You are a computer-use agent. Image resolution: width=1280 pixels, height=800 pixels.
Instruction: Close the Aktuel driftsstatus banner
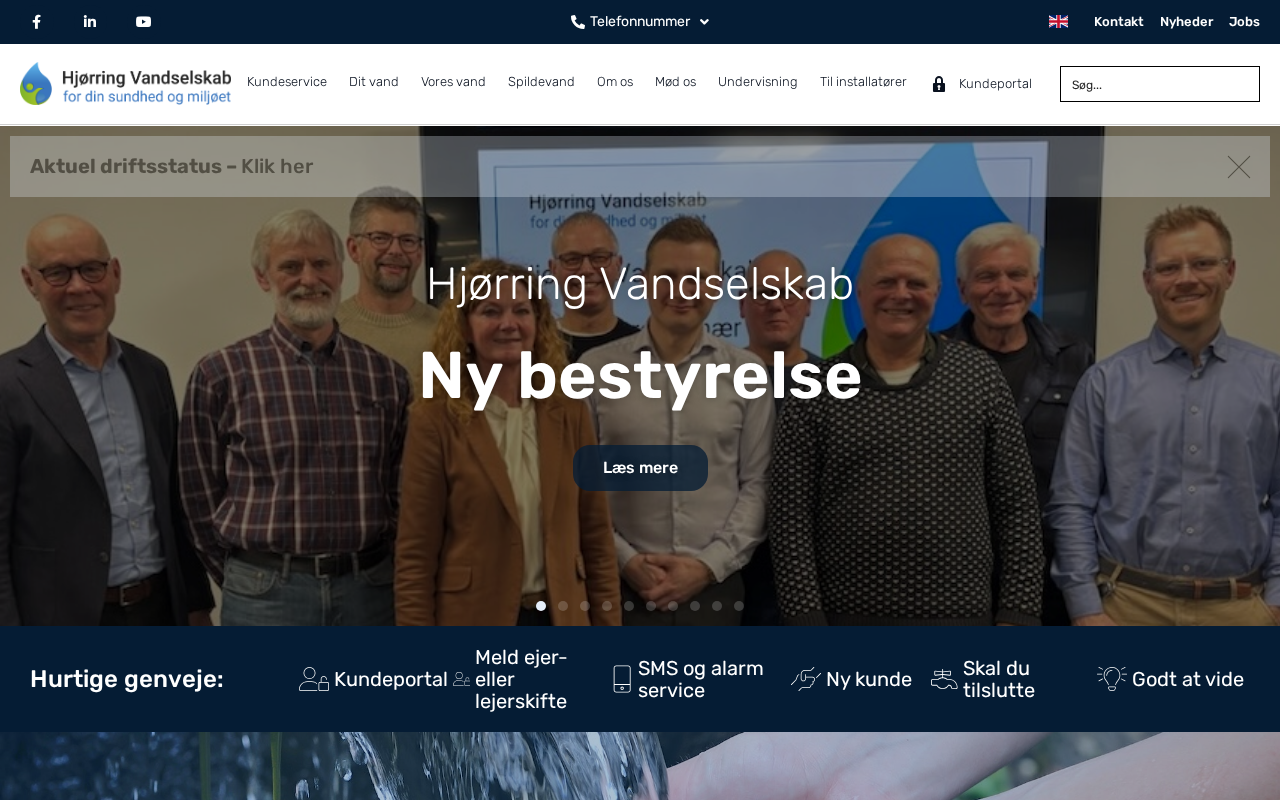[x=1239, y=167]
